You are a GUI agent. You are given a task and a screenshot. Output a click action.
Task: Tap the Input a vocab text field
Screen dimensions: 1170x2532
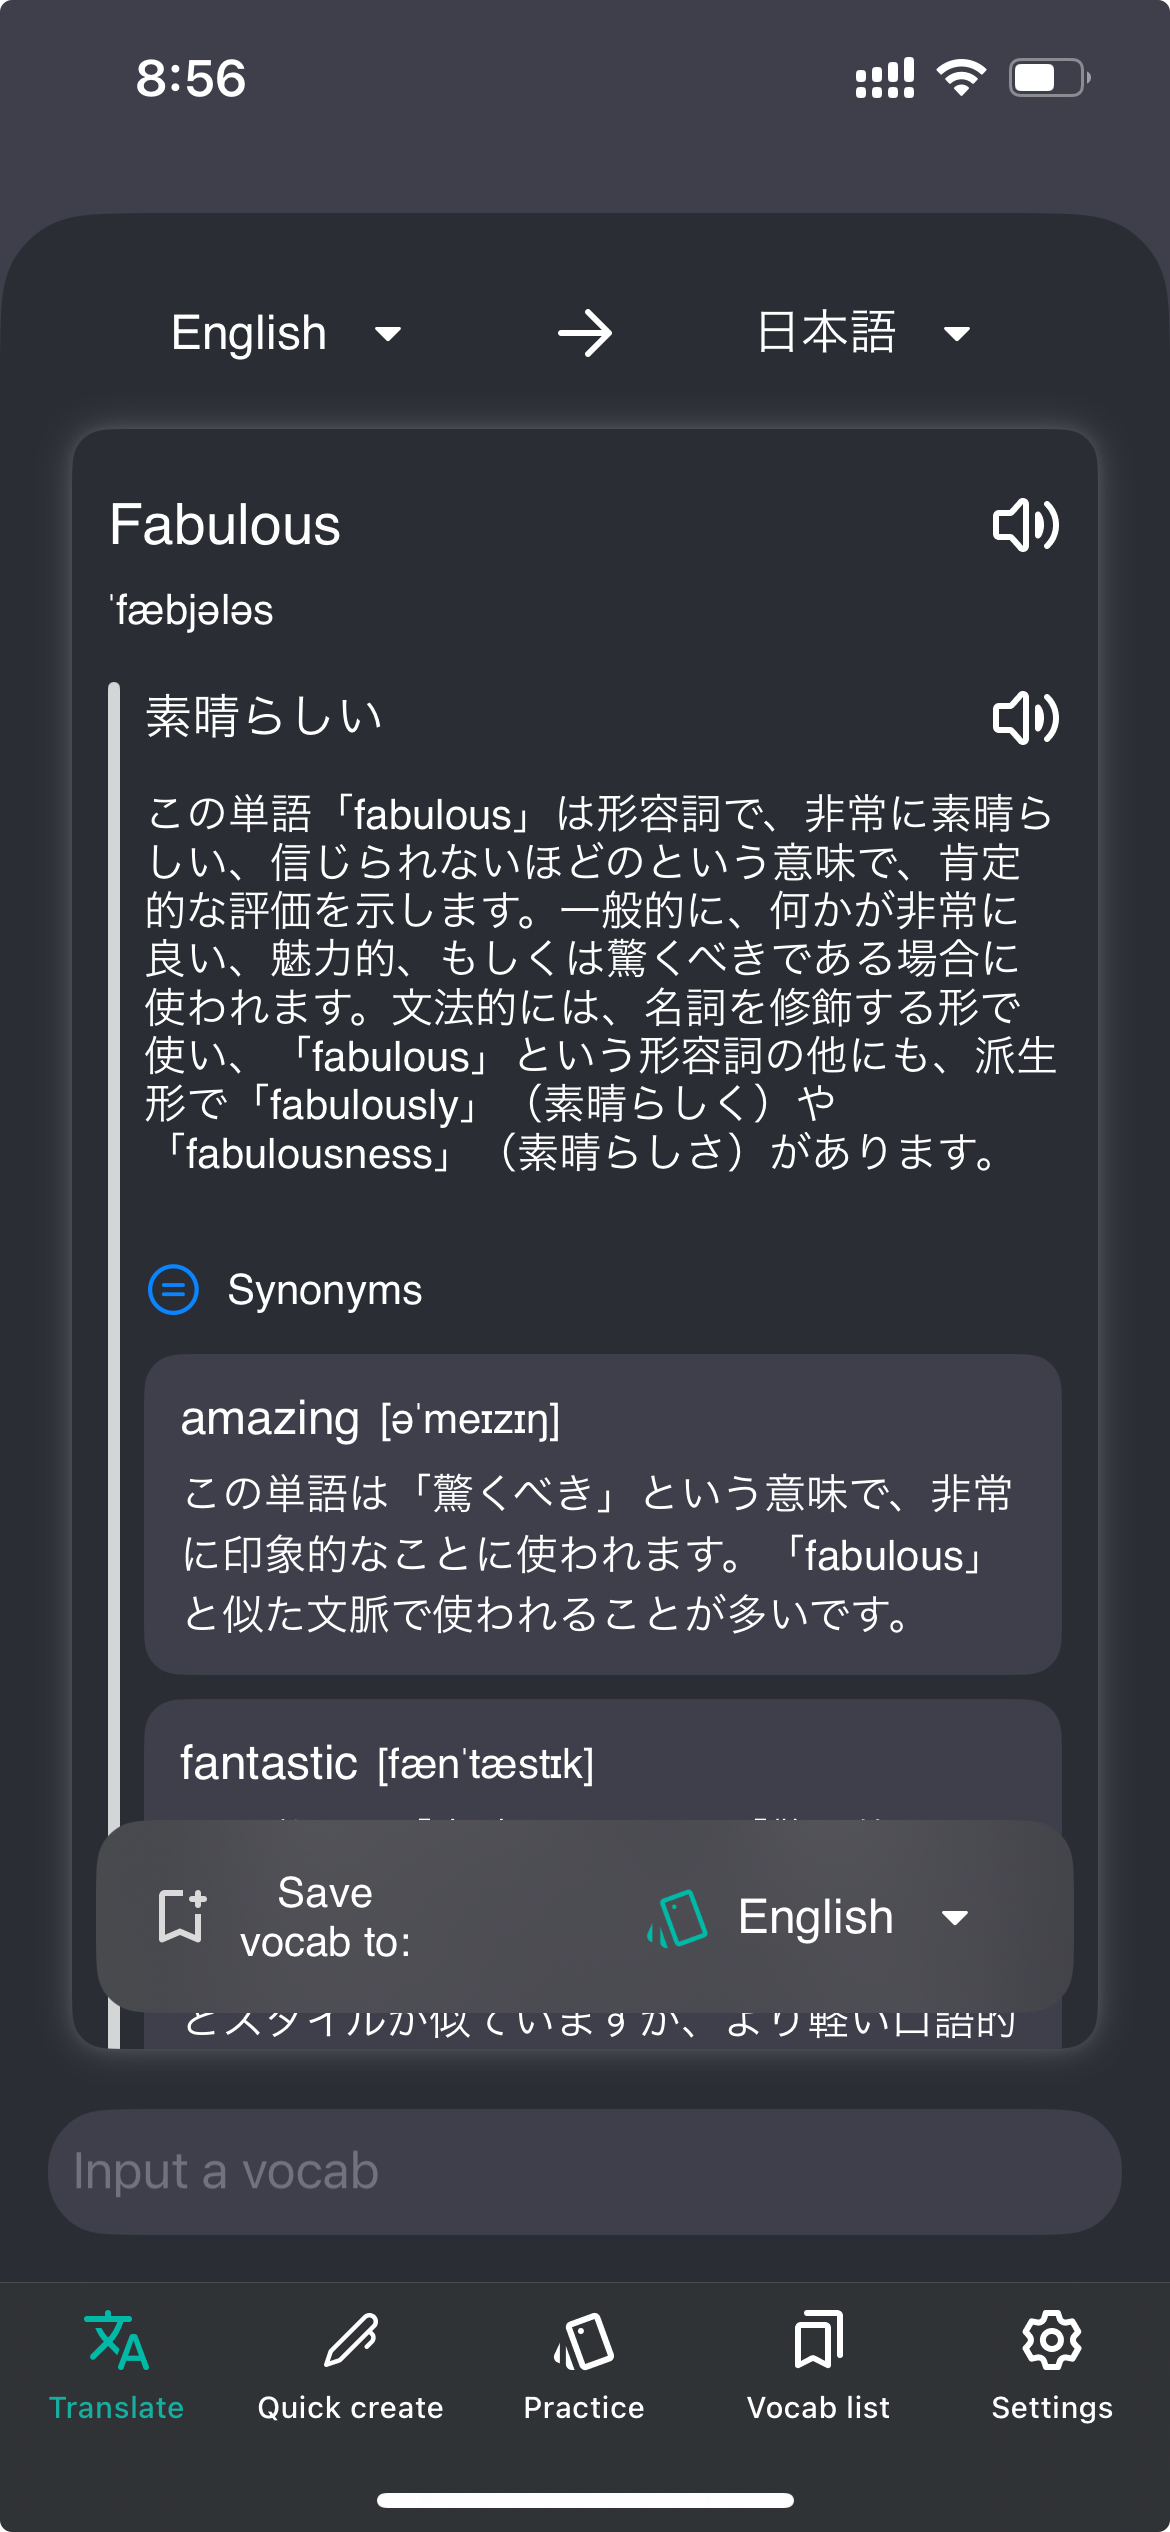pos(584,2172)
